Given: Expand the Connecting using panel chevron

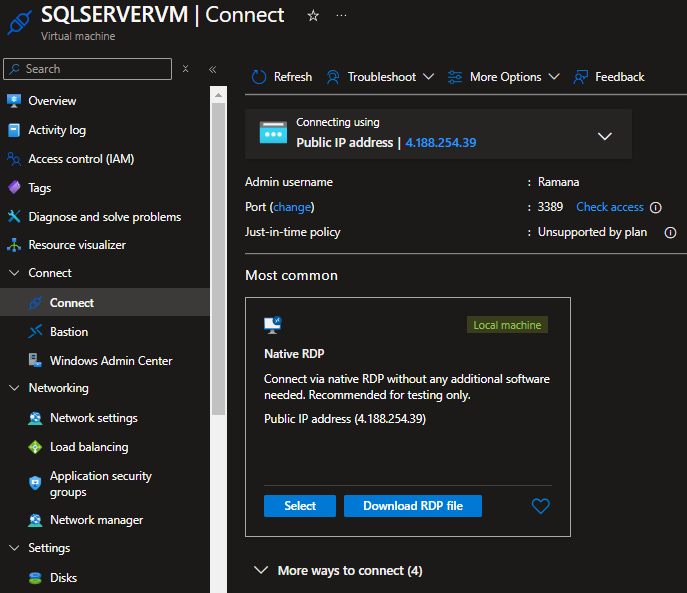Looking at the screenshot, I should click(605, 137).
